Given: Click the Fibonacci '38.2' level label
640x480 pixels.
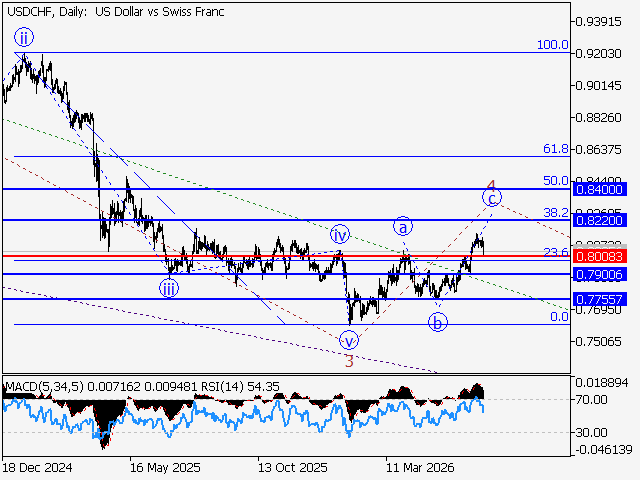Looking at the screenshot, I should point(556,212).
